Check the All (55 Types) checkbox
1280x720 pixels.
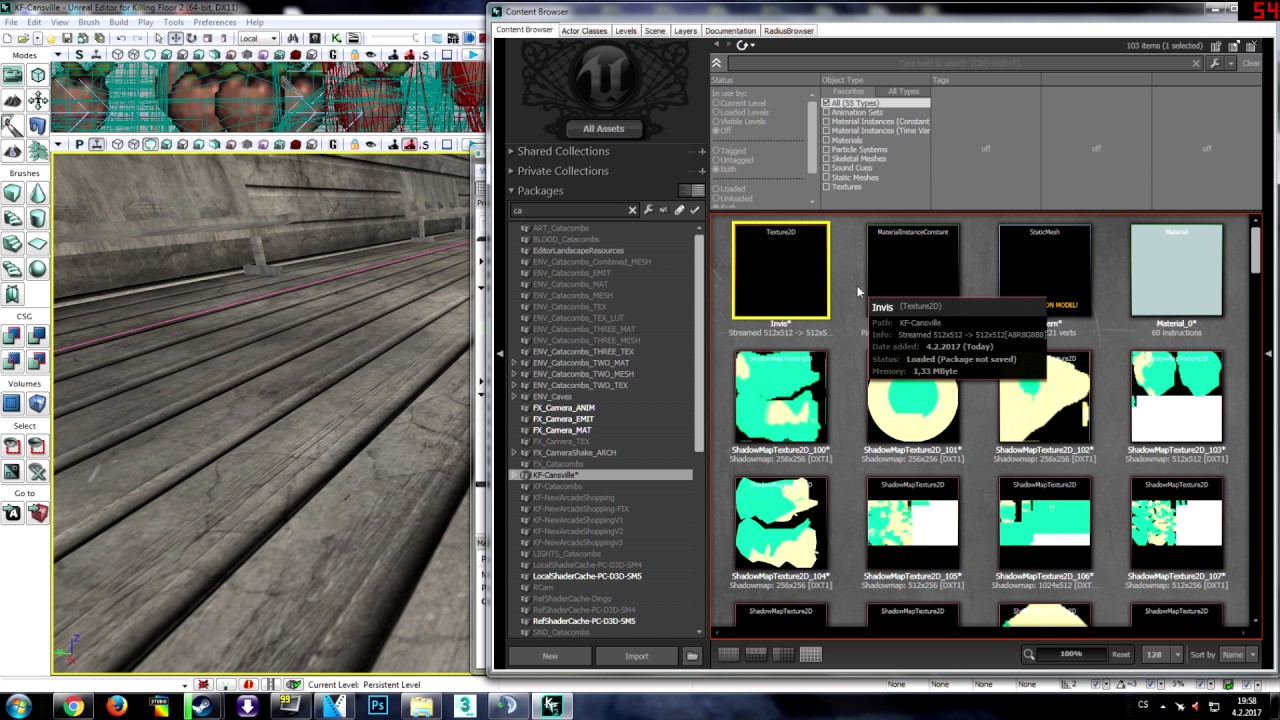826,103
